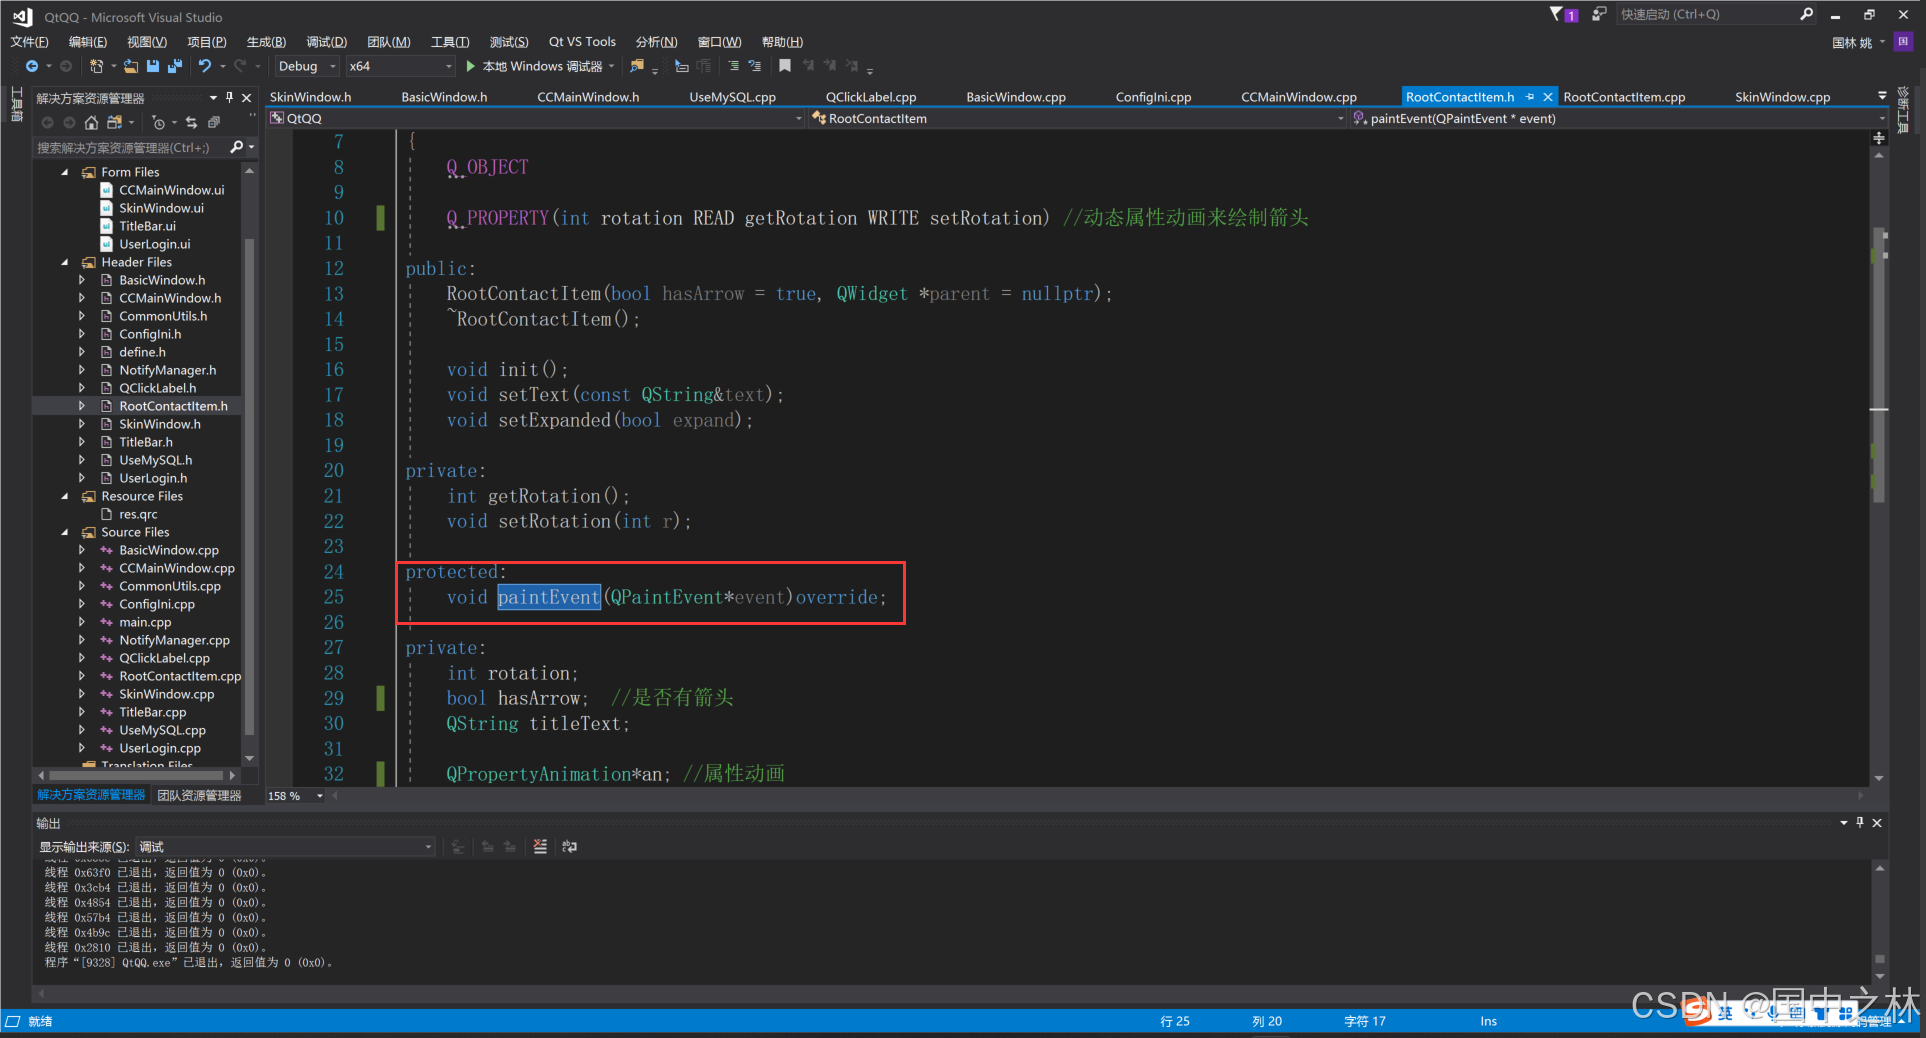Switch to the RootContactItem.cpp tab

(x=1624, y=97)
